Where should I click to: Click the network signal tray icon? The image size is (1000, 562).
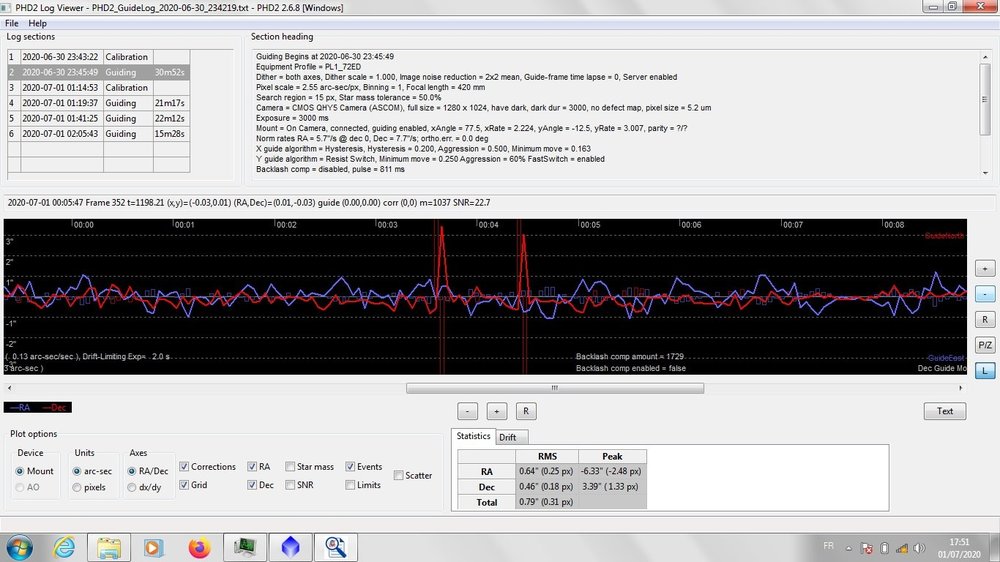(902, 548)
